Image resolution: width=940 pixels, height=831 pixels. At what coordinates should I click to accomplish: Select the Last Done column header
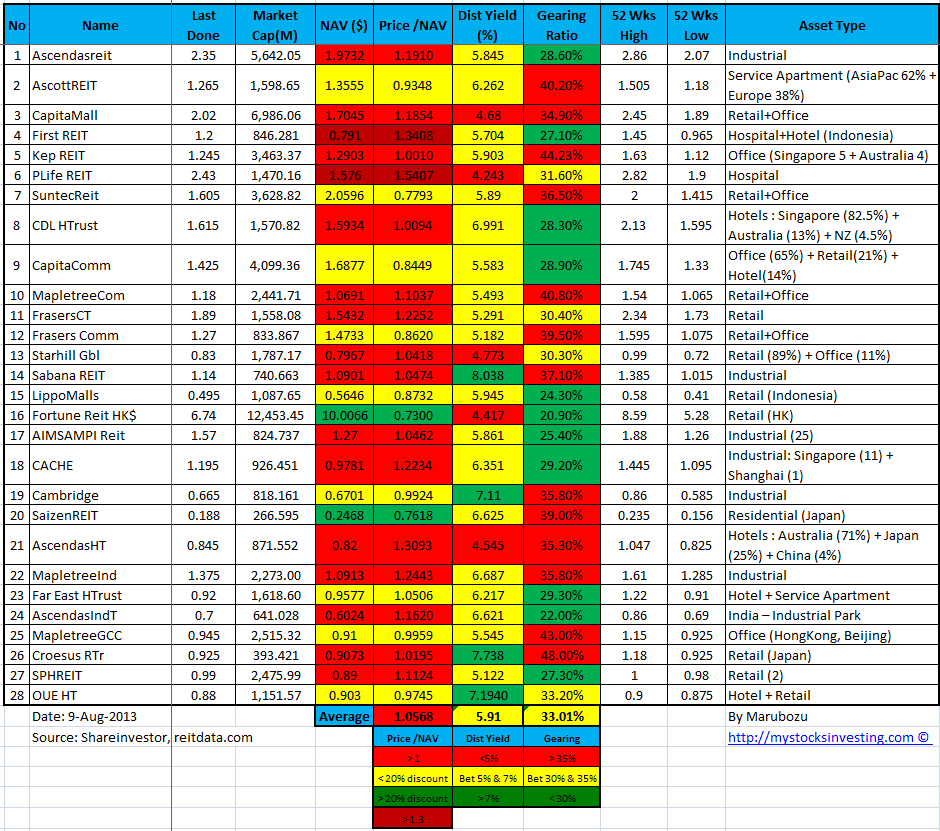pyautogui.click(x=203, y=25)
